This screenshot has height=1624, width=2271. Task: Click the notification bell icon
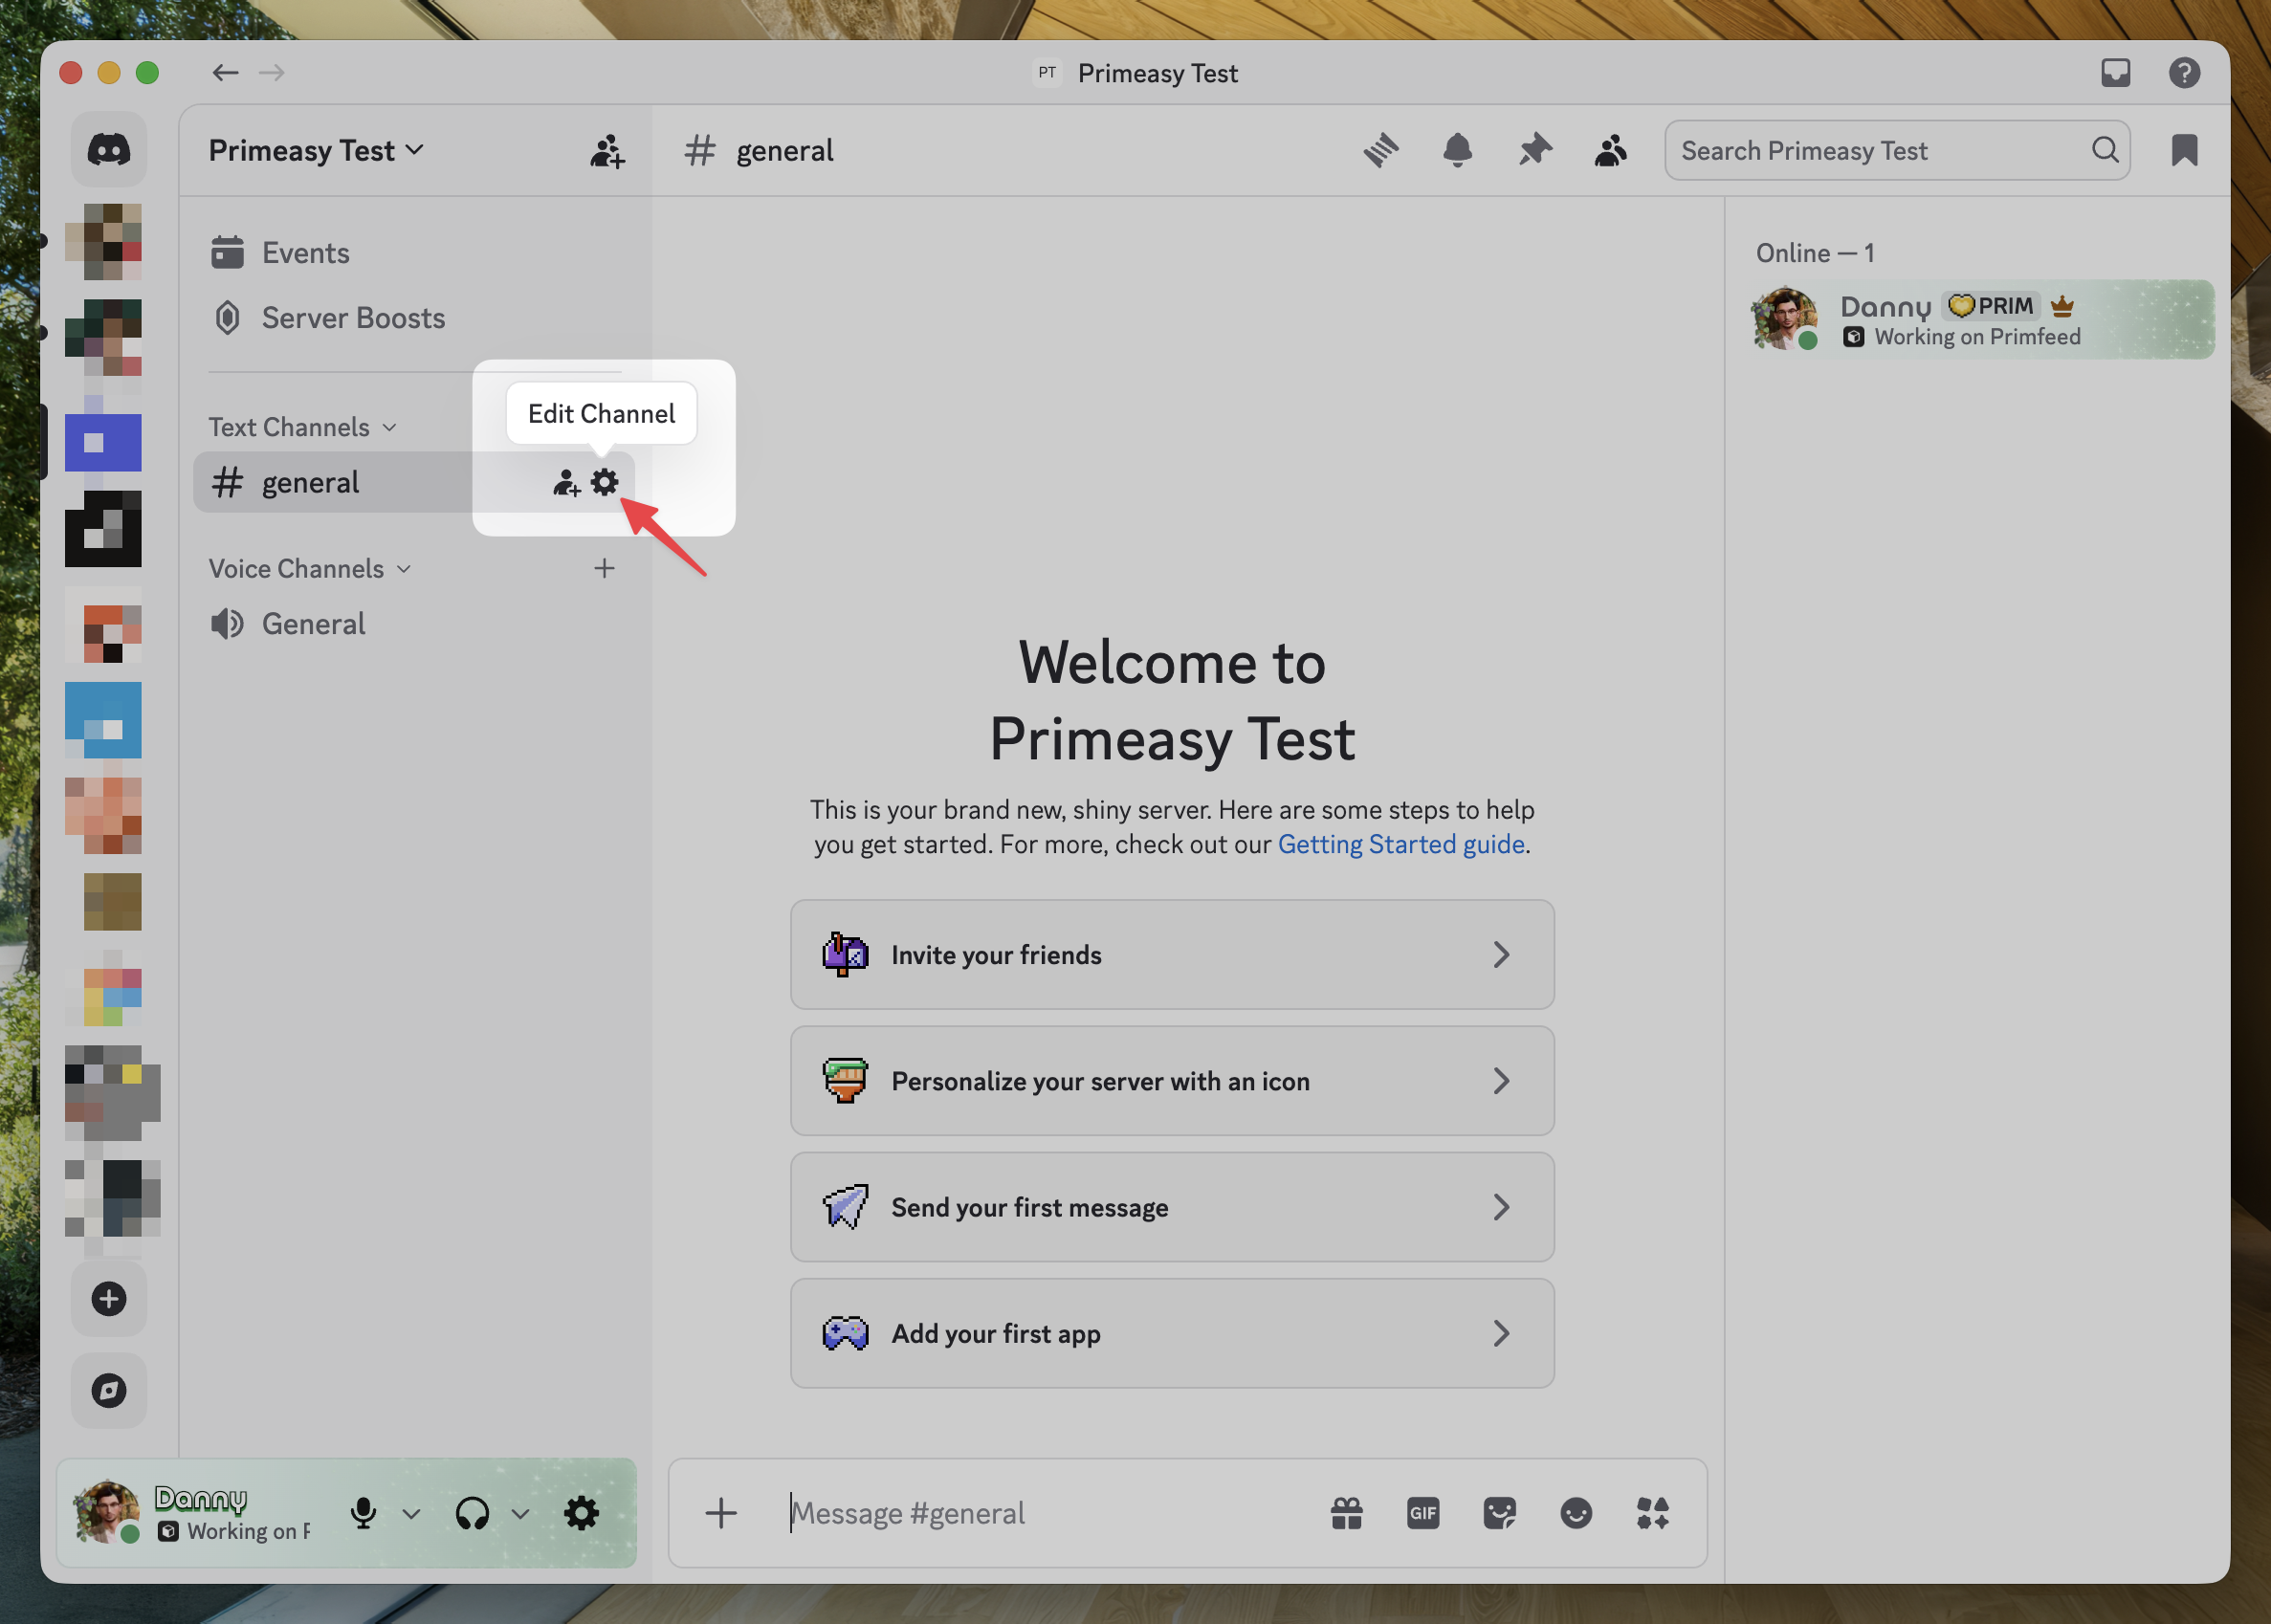1457,151
